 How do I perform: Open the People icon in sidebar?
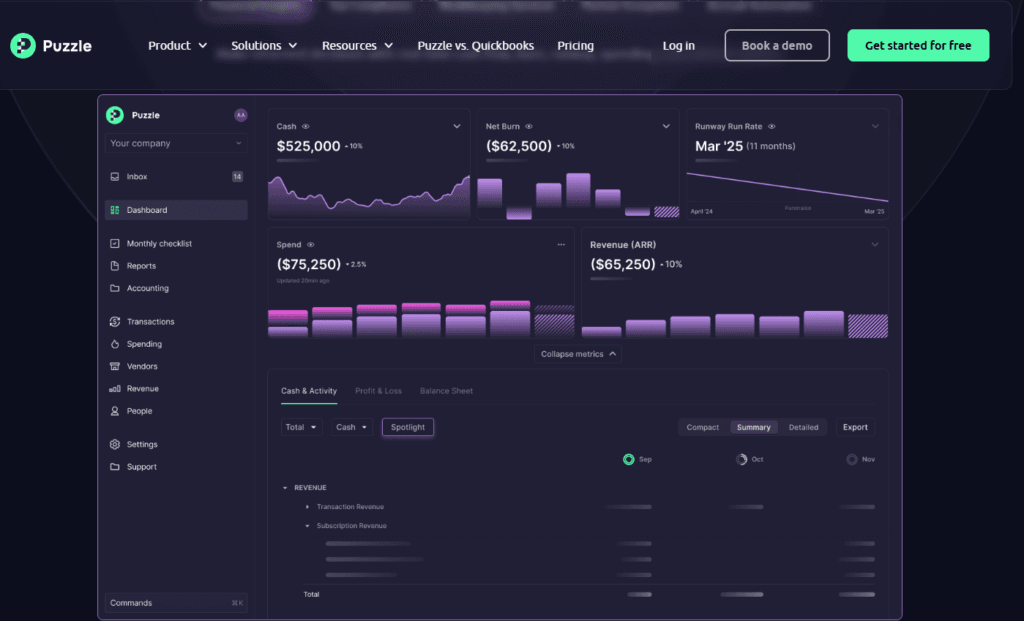tap(115, 411)
